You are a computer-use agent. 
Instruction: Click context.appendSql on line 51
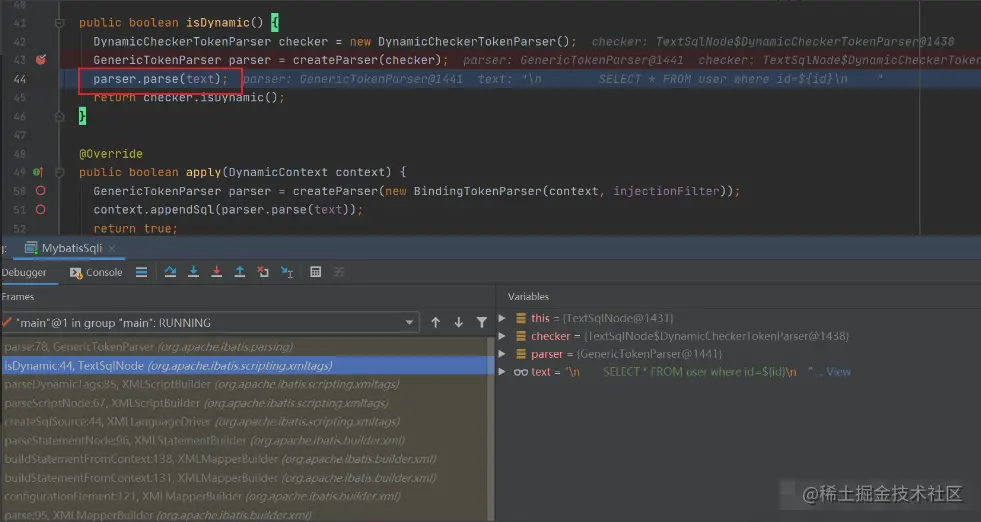(x=154, y=210)
